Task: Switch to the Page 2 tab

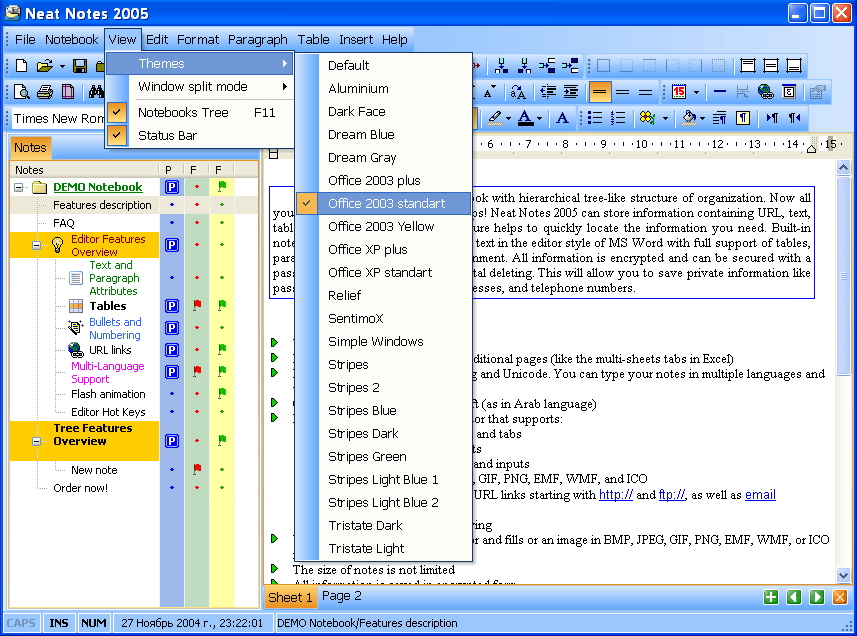Action: tap(342, 596)
